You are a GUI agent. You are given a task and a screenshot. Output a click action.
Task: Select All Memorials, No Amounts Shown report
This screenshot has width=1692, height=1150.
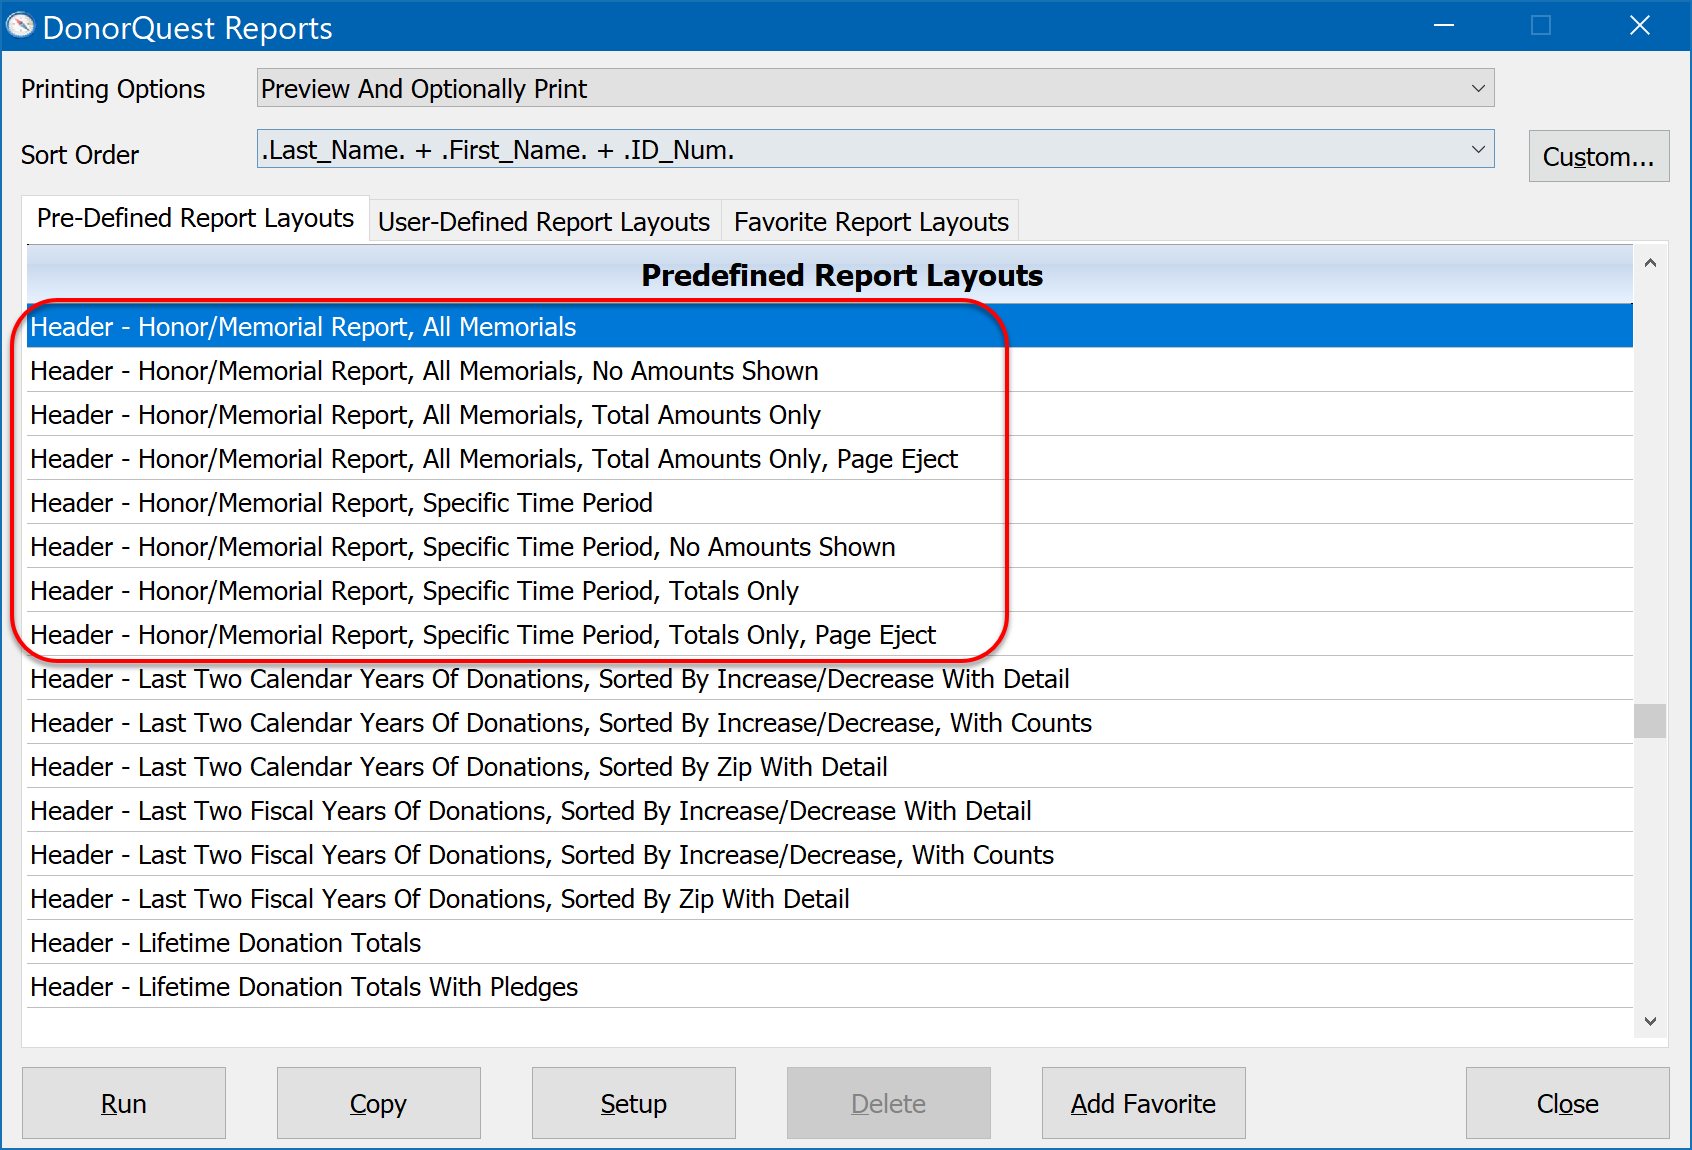(830, 371)
